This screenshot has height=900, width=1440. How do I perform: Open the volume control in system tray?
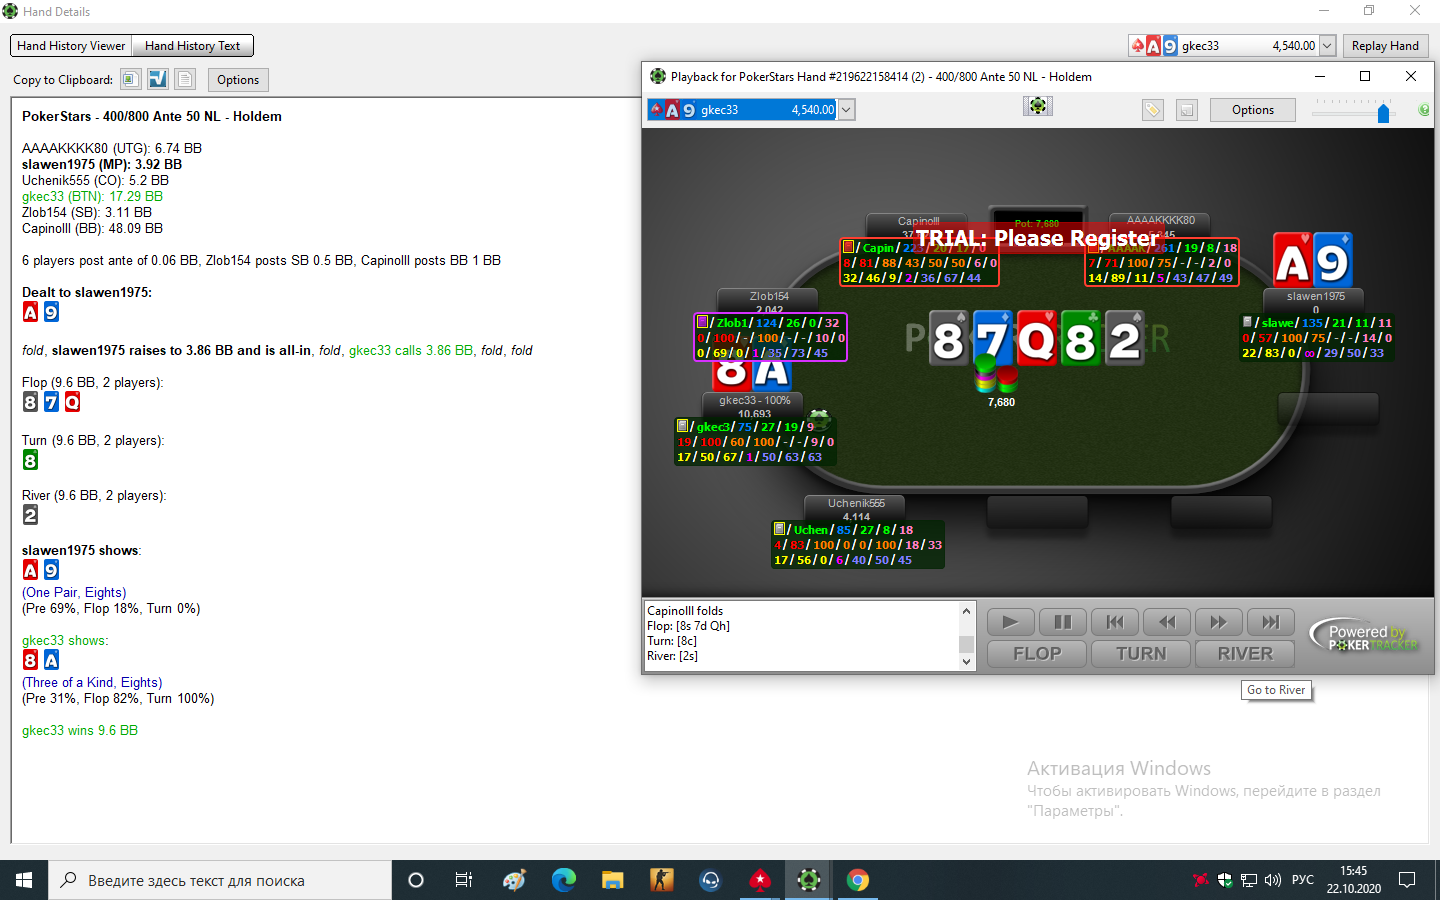(x=1273, y=880)
